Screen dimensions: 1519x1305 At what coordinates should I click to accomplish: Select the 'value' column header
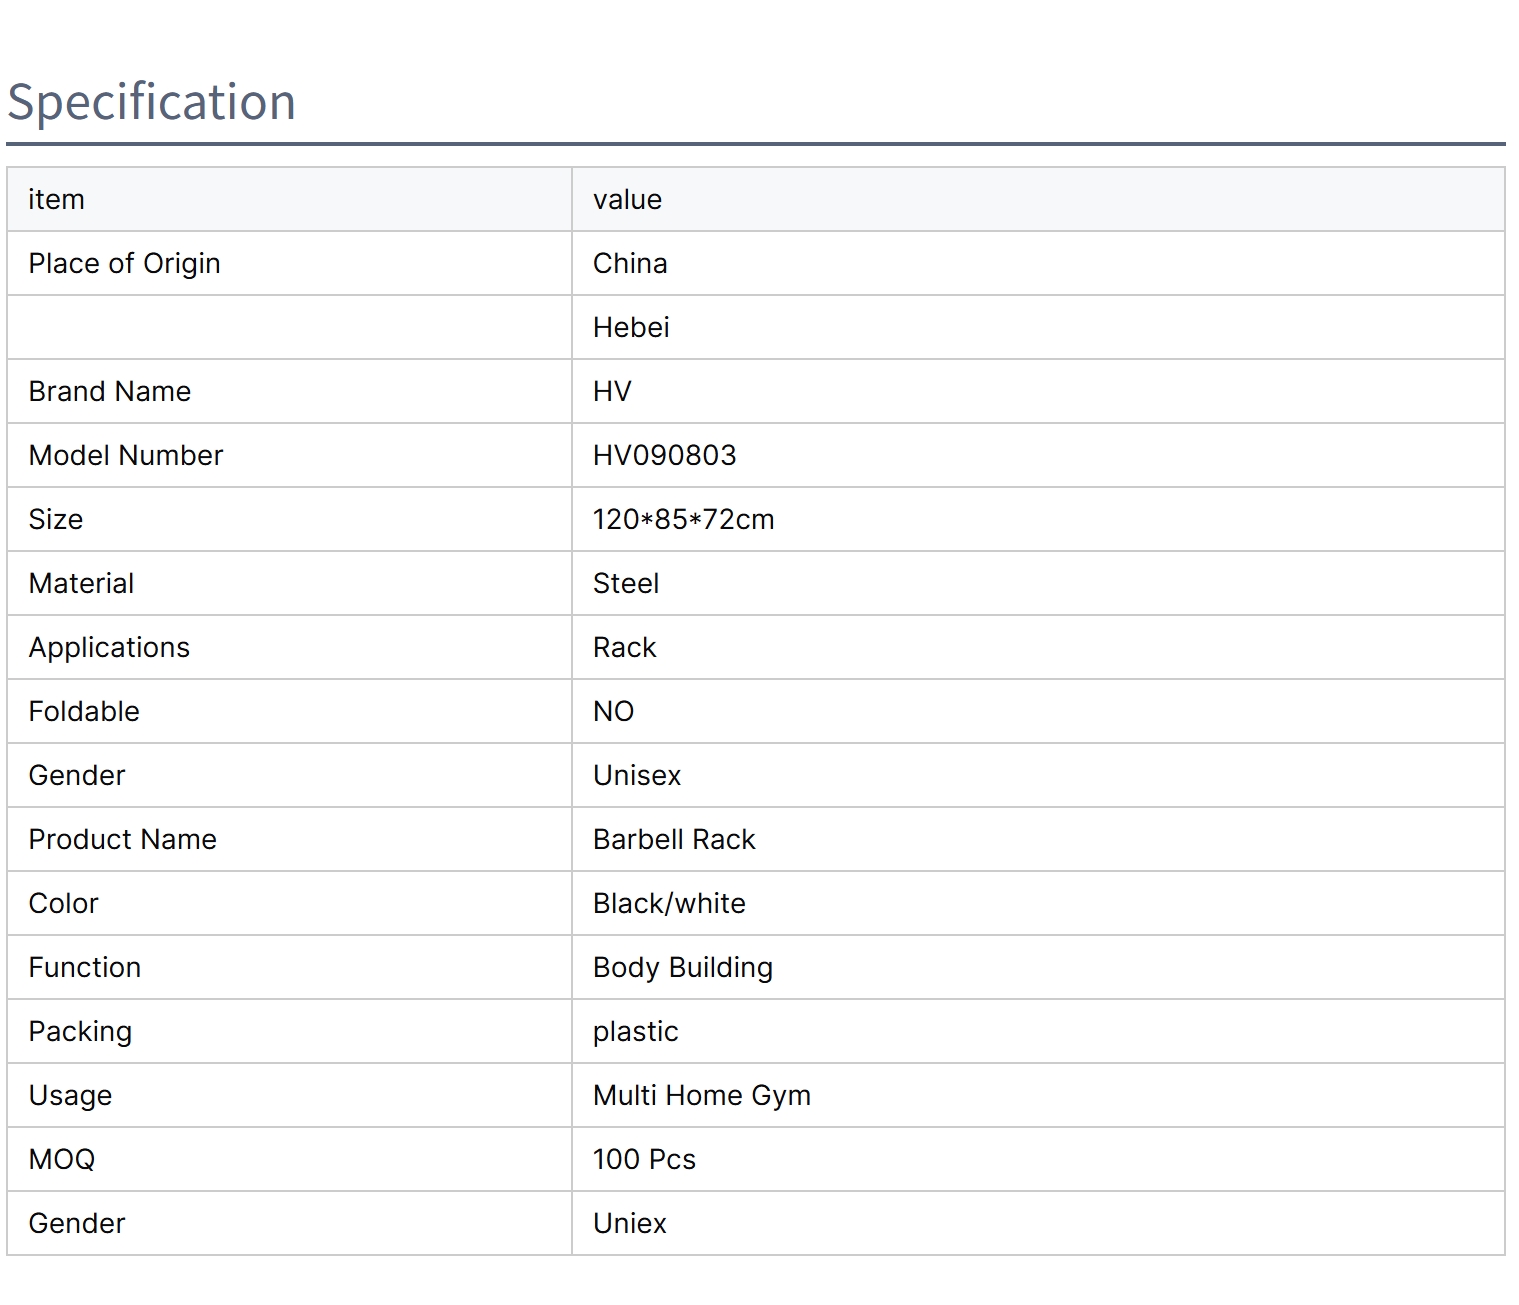(x=627, y=200)
